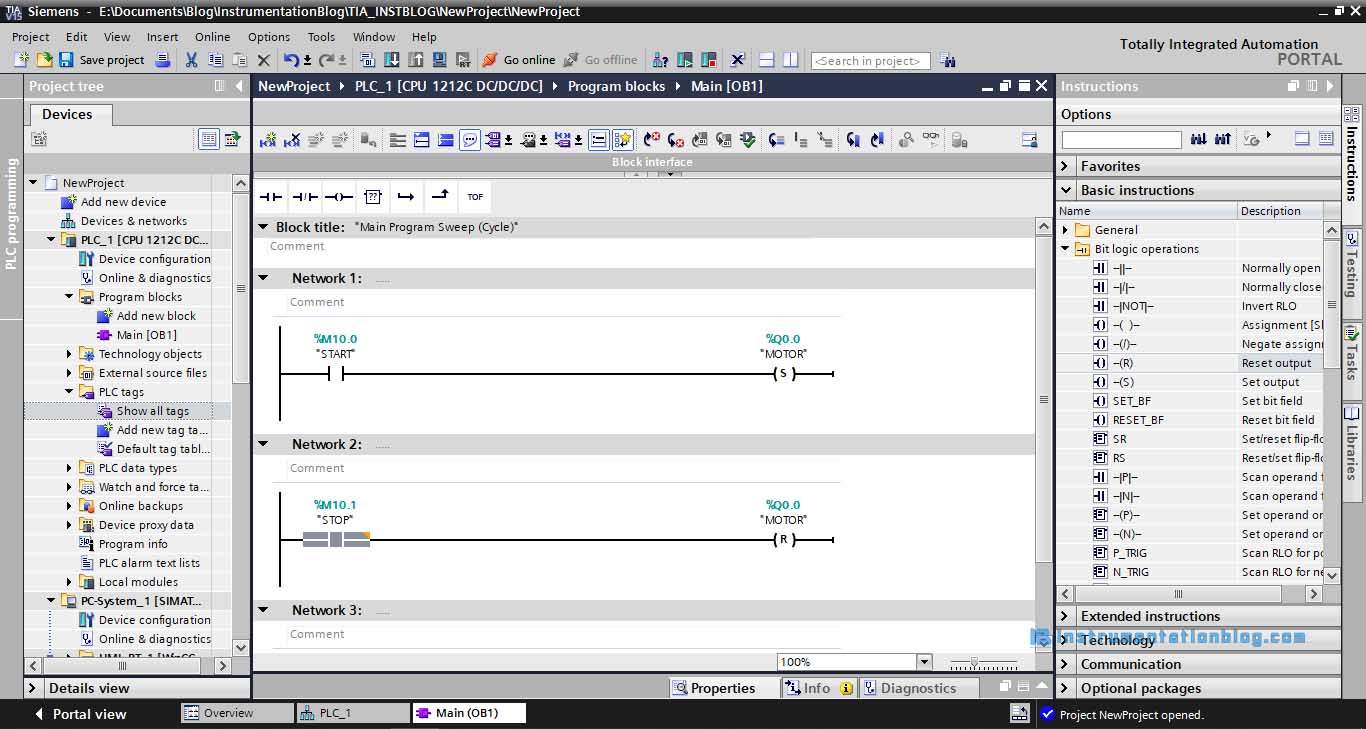Click the Close branch icon in favorites bar
The width and height of the screenshot is (1366, 729).
click(440, 197)
